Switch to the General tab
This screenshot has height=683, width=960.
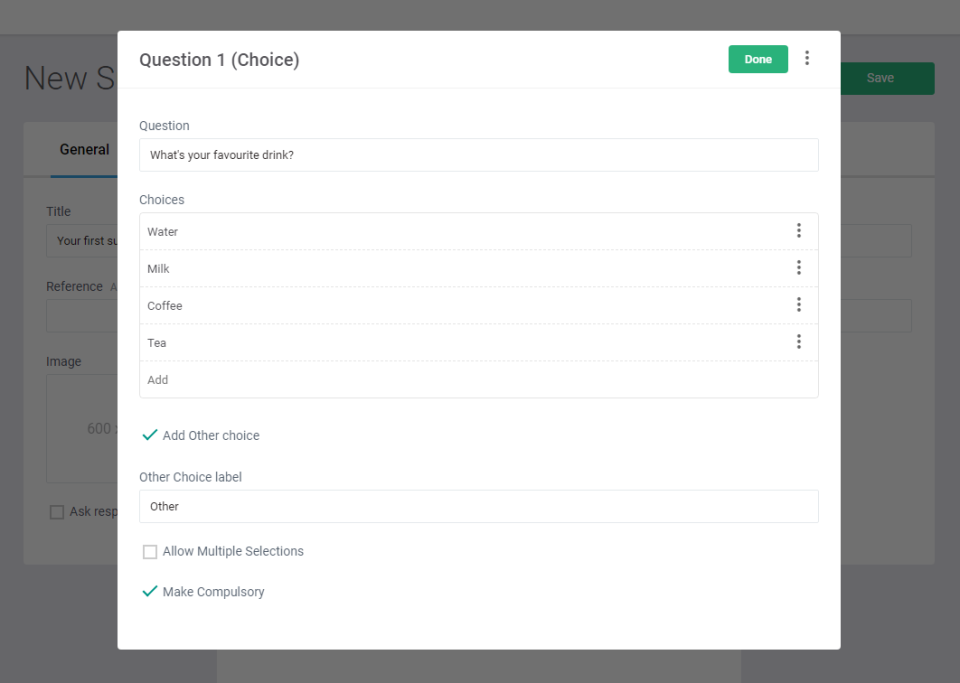(x=84, y=150)
